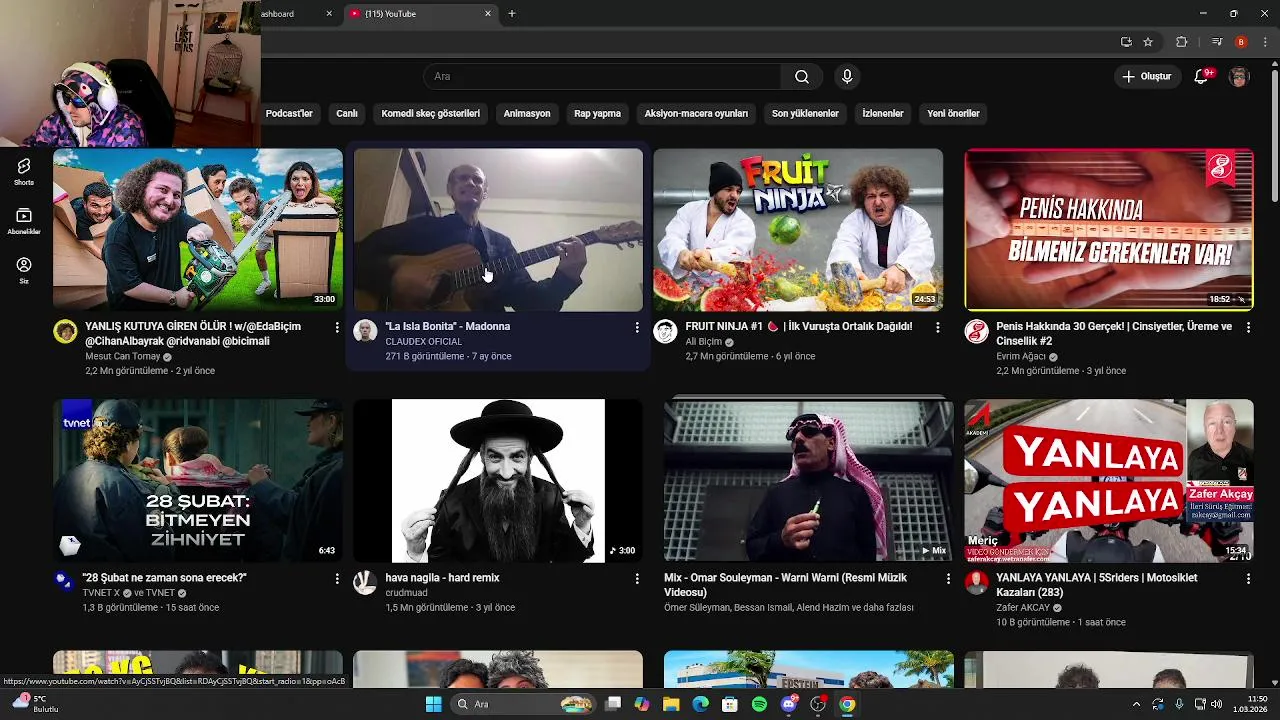
Task: Open Windows Start menu
Action: click(x=433, y=704)
